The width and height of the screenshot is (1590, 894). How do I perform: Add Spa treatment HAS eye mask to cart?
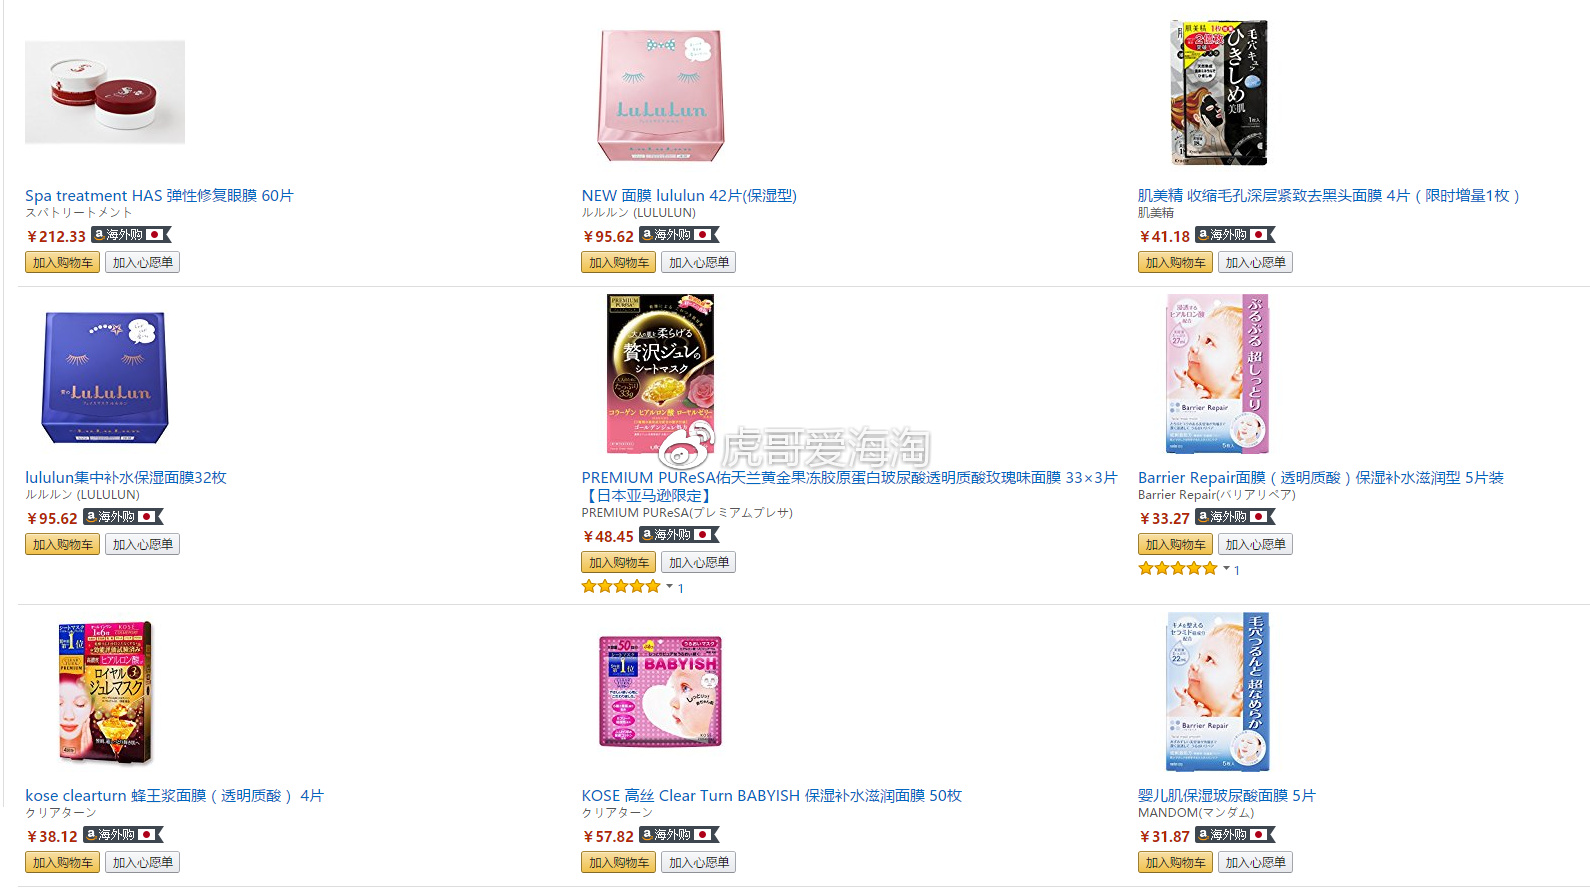tap(62, 263)
